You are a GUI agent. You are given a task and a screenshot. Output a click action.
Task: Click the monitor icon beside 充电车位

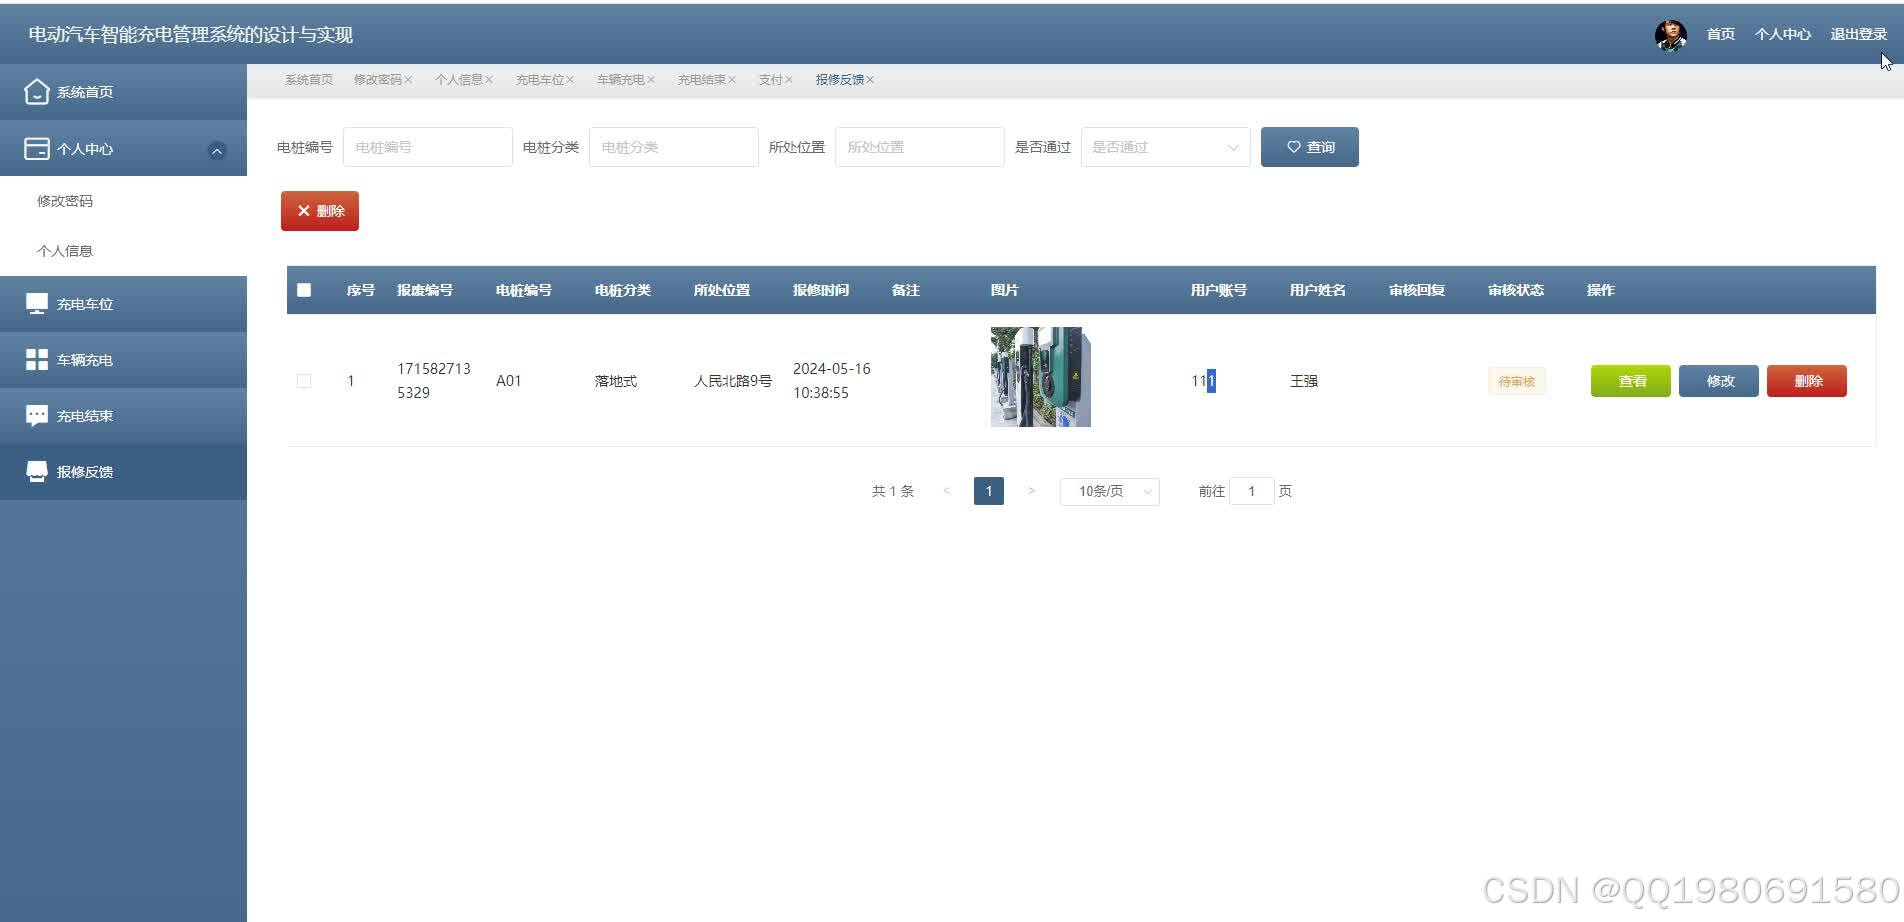(37, 304)
